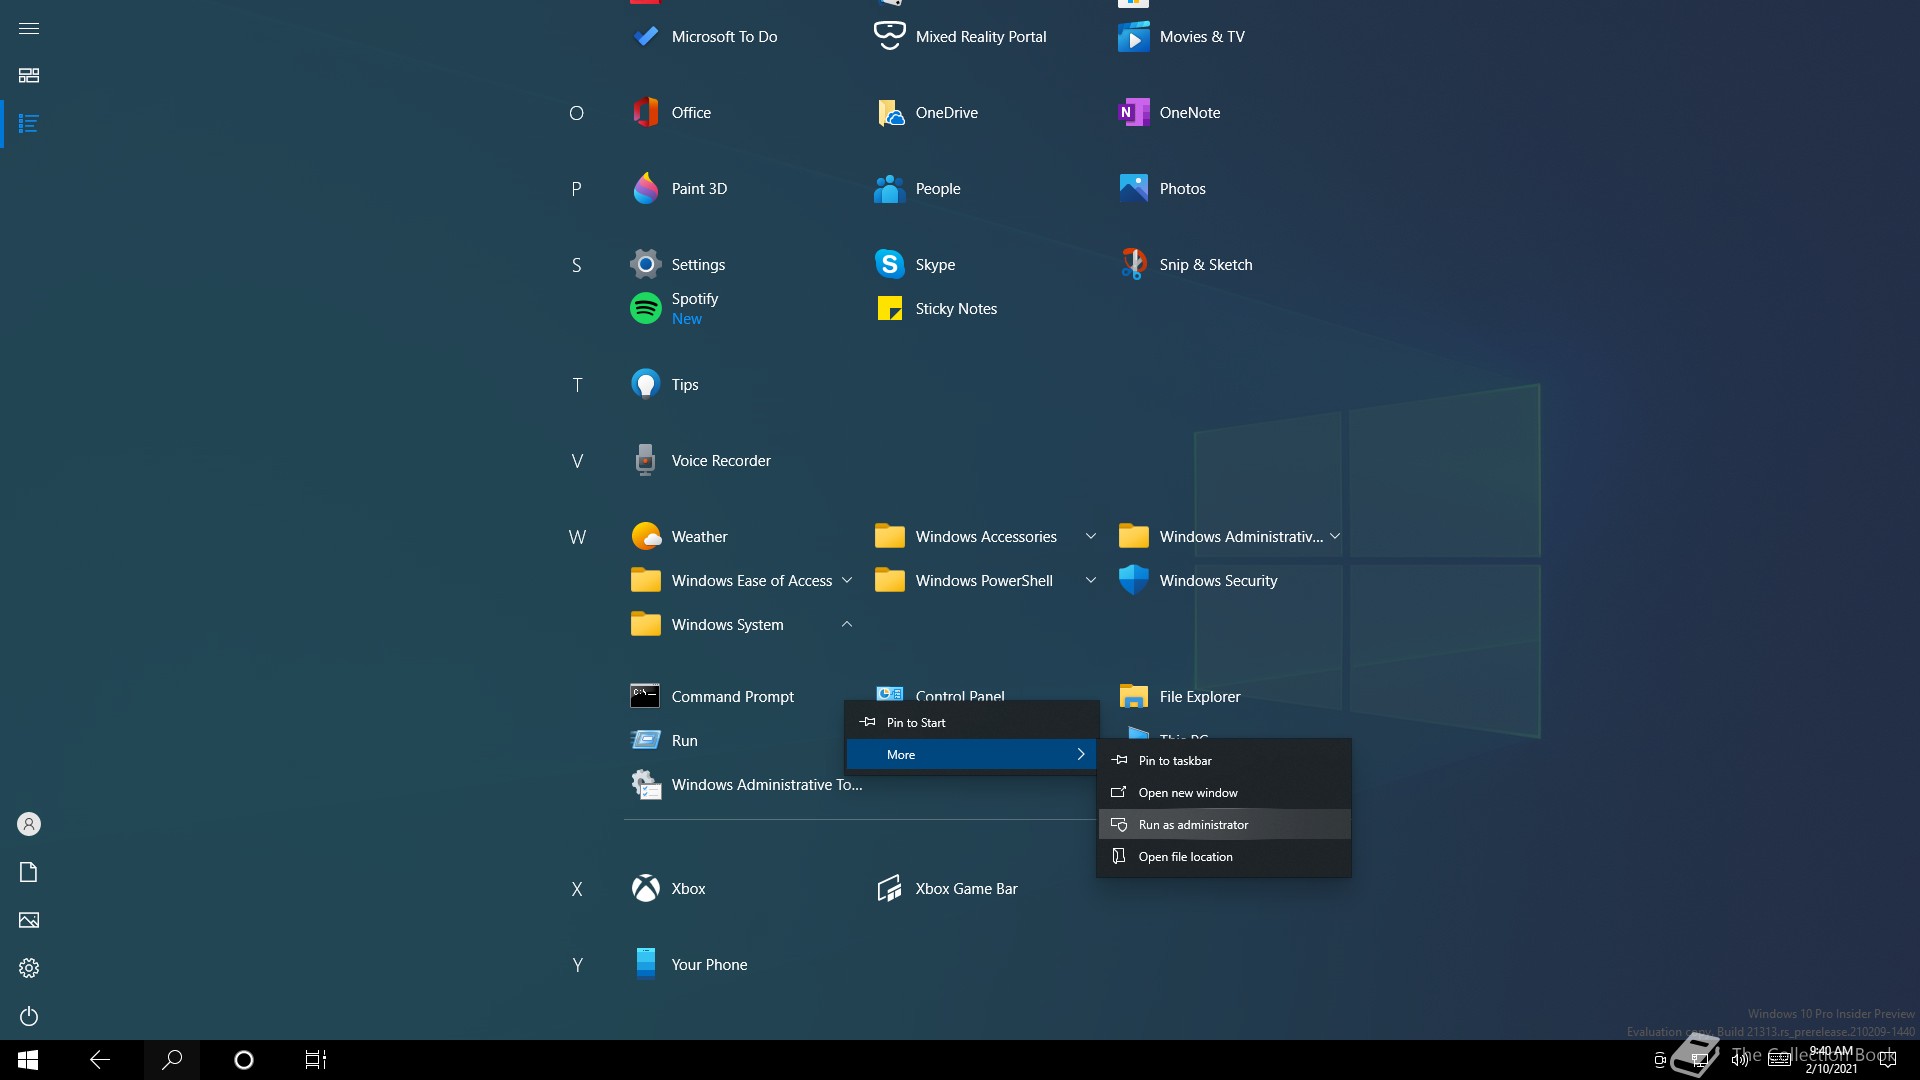Screen dimensions: 1920x1080
Task: Click the taskbar back arrow
Action: (x=100, y=1060)
